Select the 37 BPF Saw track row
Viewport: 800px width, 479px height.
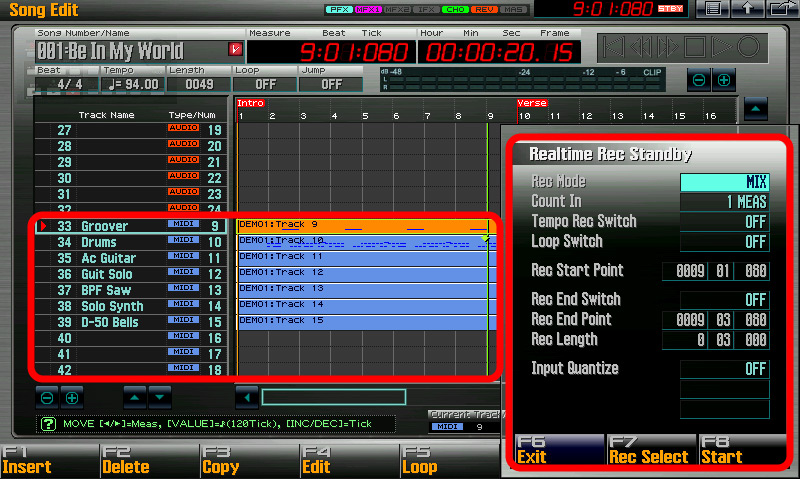click(131, 290)
